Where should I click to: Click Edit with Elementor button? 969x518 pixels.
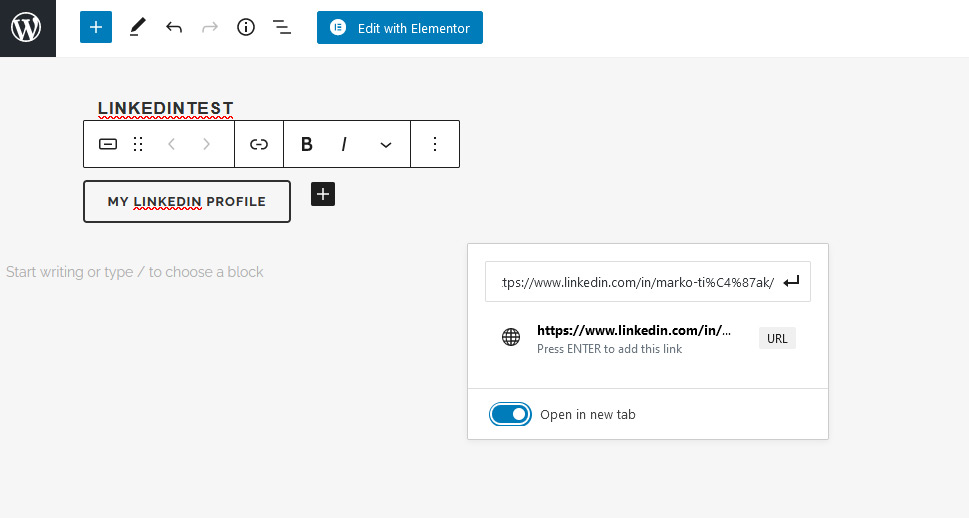400,28
